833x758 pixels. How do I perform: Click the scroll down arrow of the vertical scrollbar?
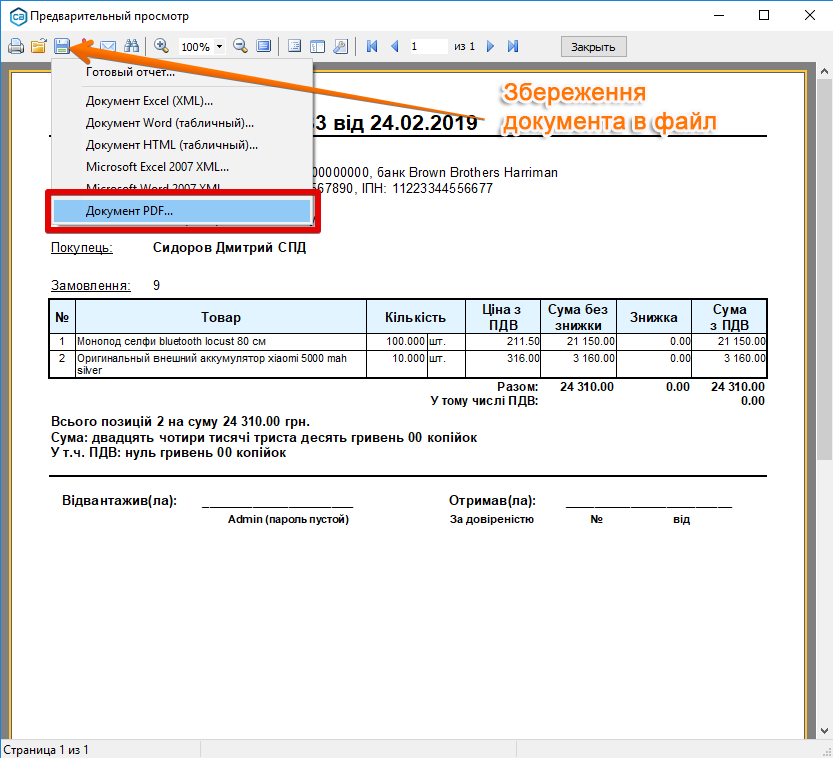tap(824, 731)
